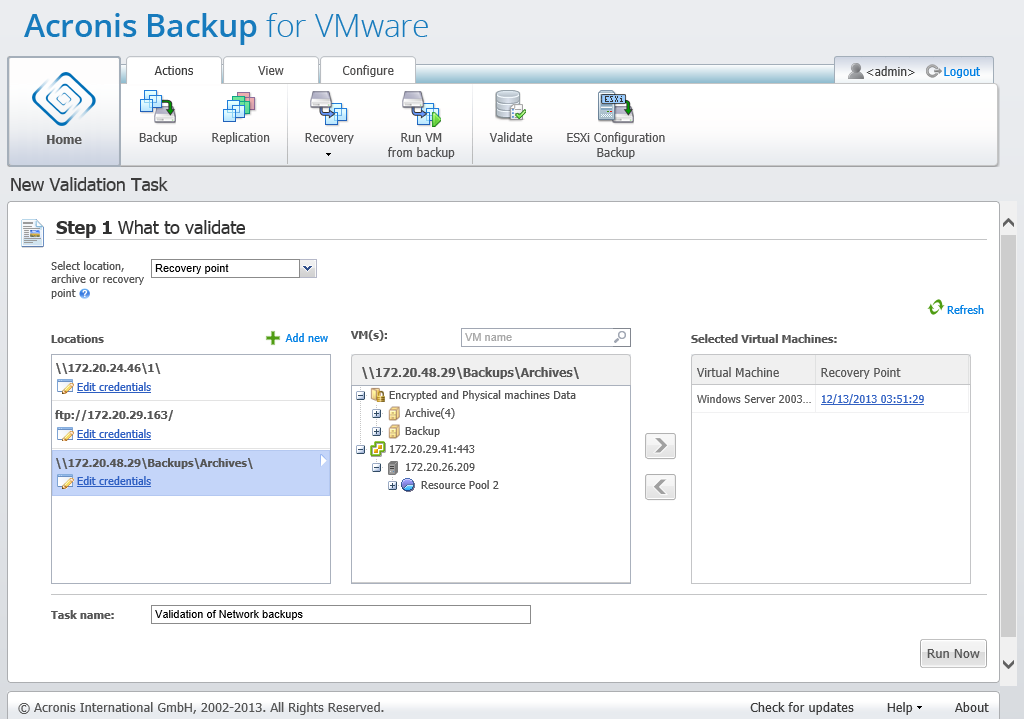Screen dimensions: 1024x719
Task: Expand the Backup tree node
Action: click(377, 432)
